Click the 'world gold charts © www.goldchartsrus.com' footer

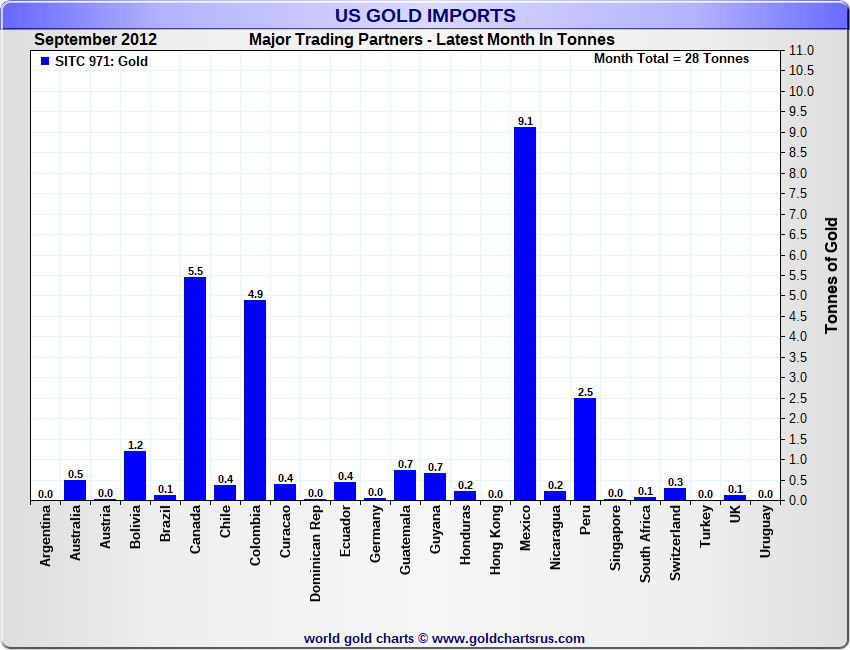pyautogui.click(x=444, y=639)
